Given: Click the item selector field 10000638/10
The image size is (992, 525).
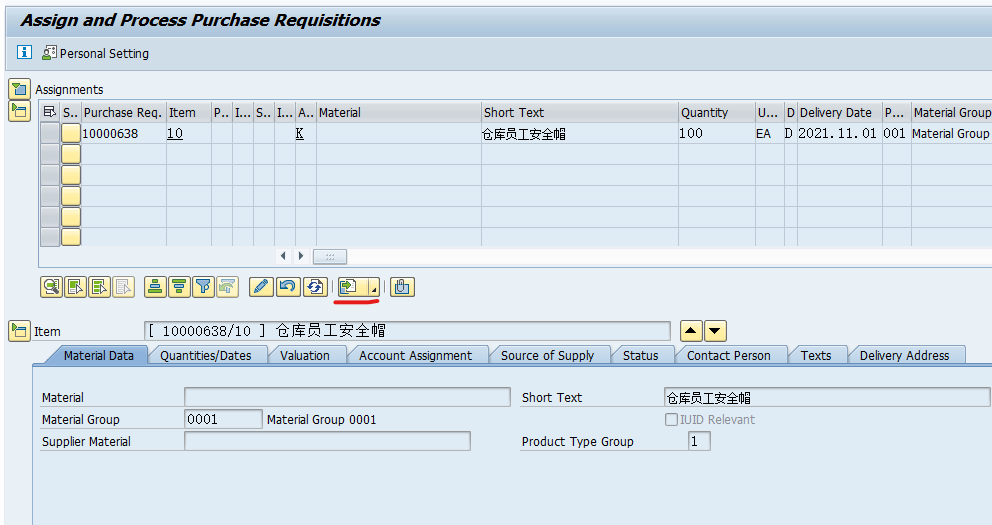Looking at the screenshot, I should point(407,331).
